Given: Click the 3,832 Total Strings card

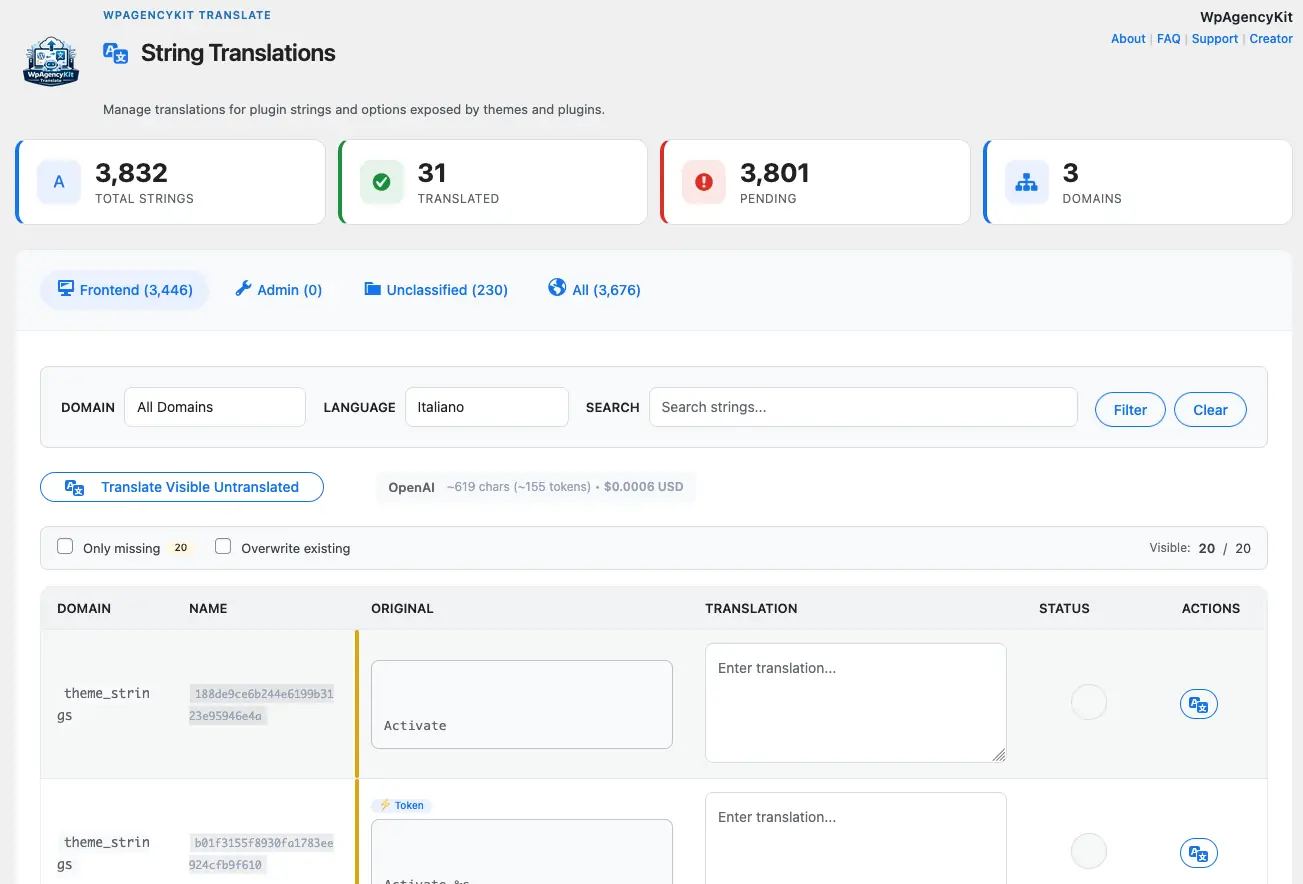Looking at the screenshot, I should coord(171,182).
